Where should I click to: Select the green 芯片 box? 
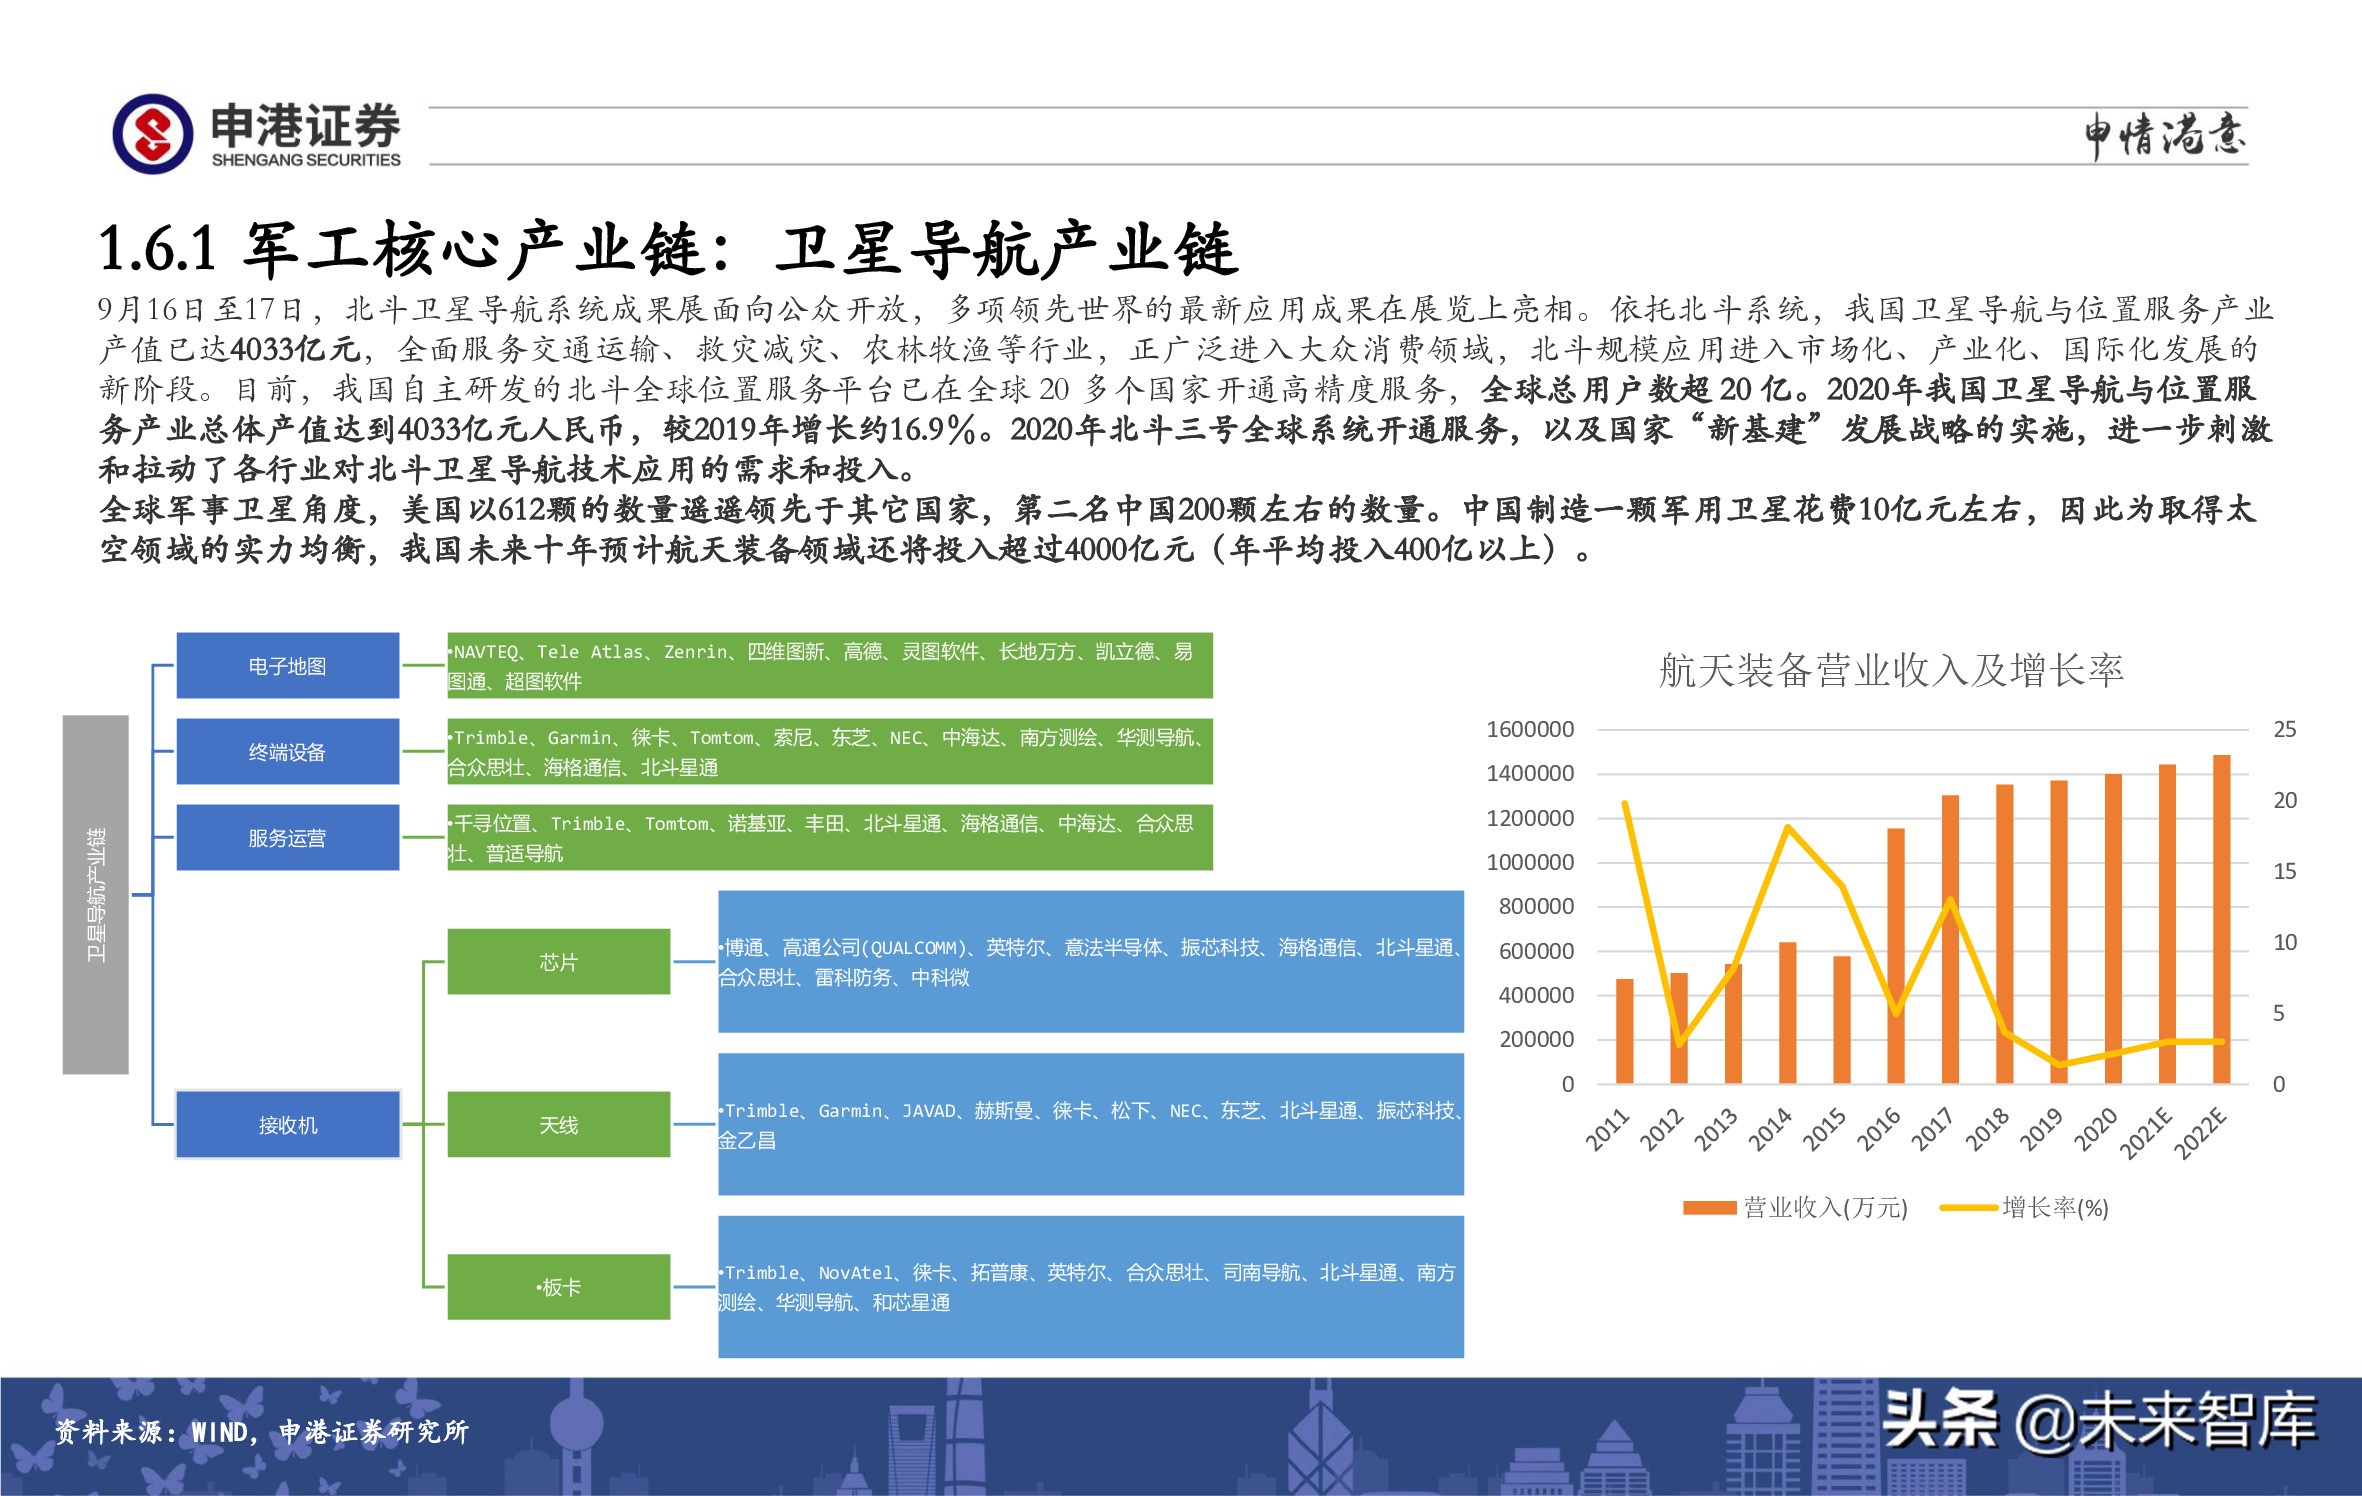point(559,962)
